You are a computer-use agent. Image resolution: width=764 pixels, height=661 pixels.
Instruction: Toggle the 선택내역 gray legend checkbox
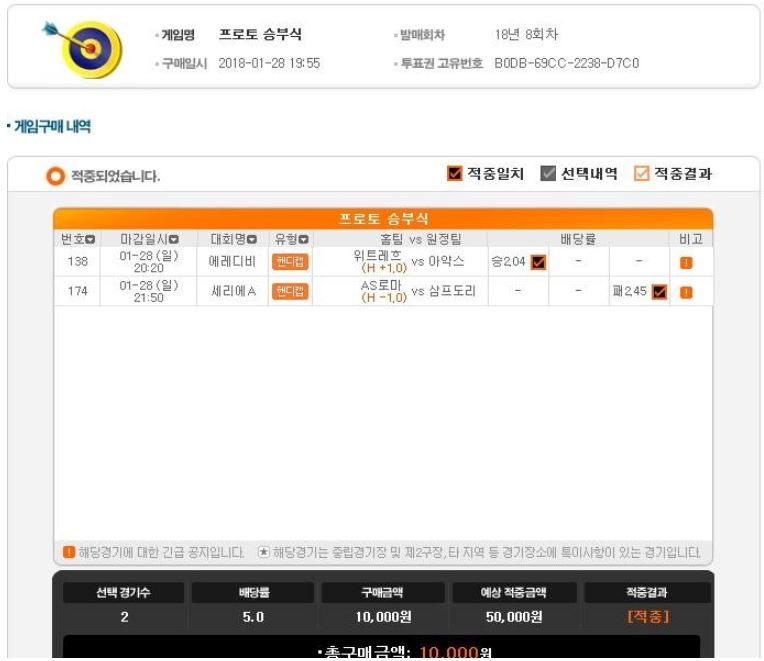tap(548, 173)
